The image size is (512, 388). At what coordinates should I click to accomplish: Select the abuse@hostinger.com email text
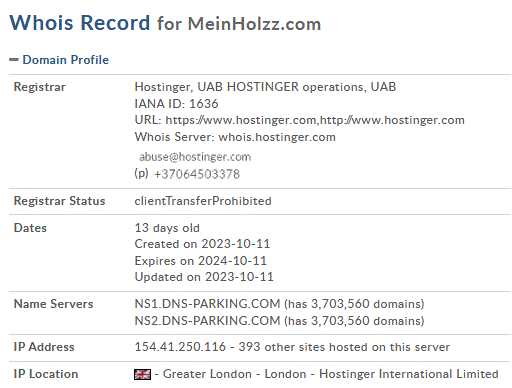(x=195, y=157)
